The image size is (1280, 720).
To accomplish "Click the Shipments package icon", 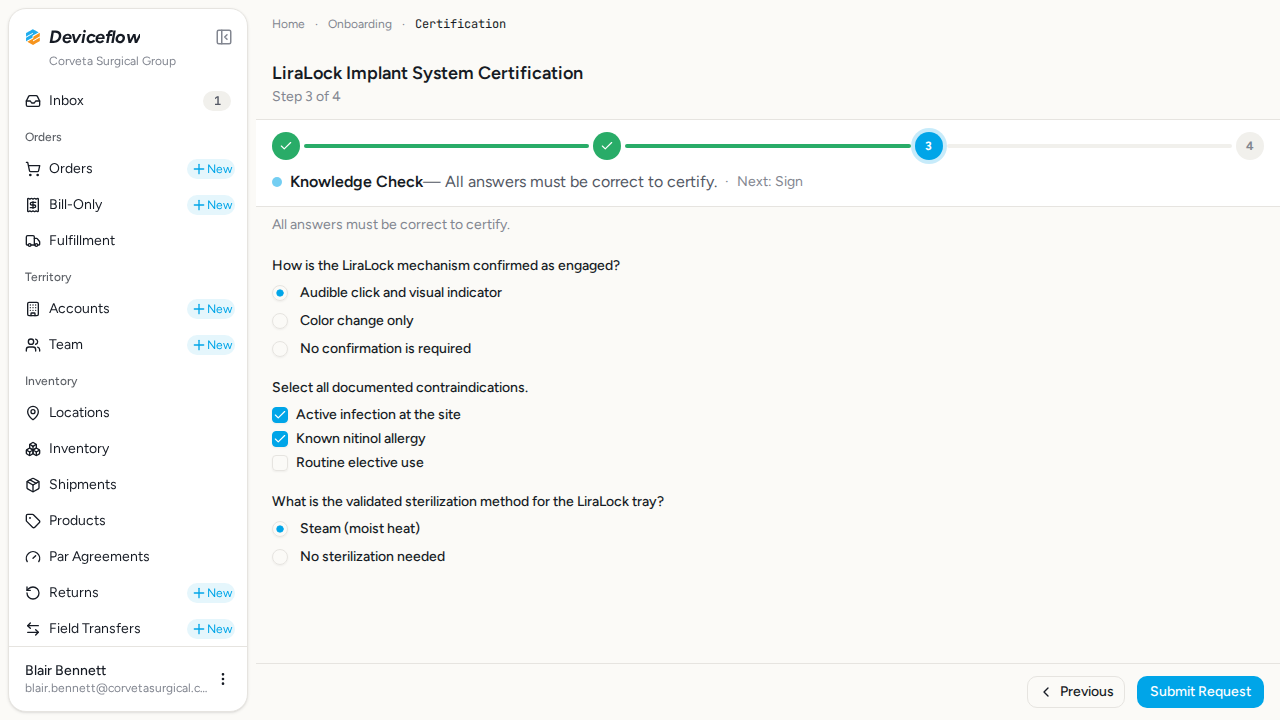I will point(33,485).
